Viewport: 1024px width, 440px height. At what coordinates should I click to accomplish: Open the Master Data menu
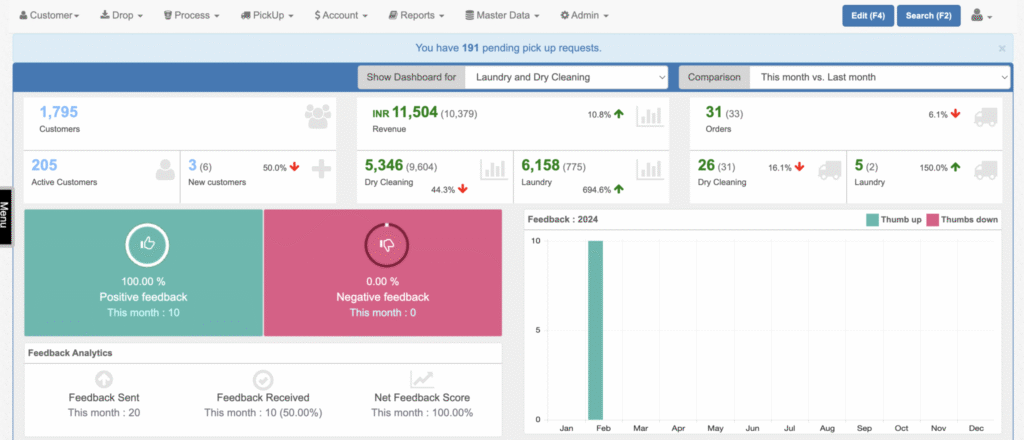[502, 16]
